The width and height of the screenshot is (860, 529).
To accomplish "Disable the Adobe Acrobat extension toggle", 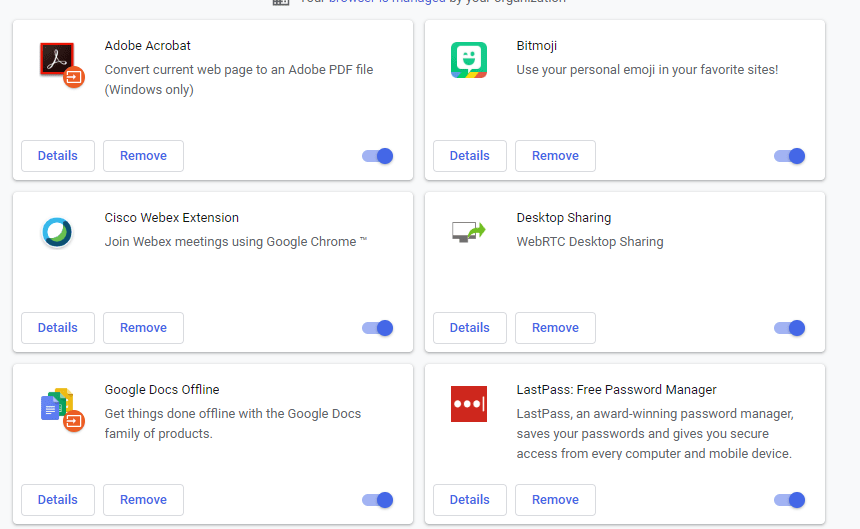I will coord(377,156).
